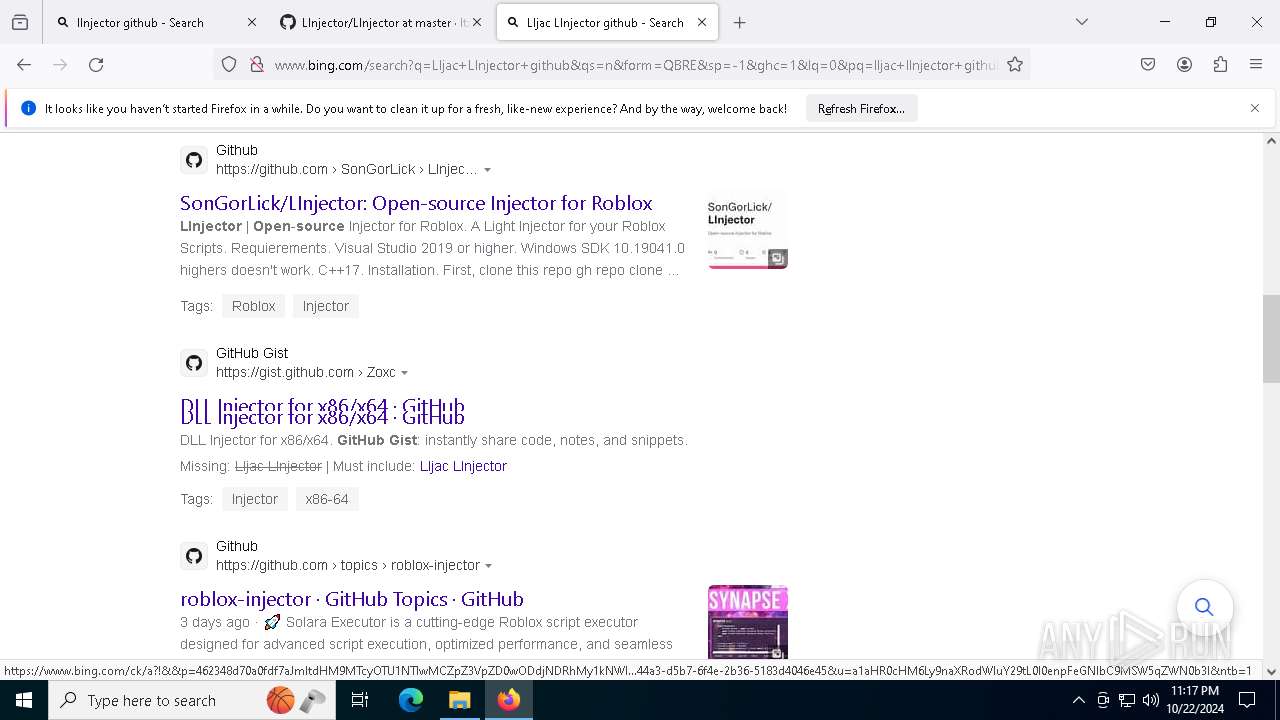Open roblox-injector GitHub Topics result
Viewport: 1280px width, 720px height.
point(352,599)
